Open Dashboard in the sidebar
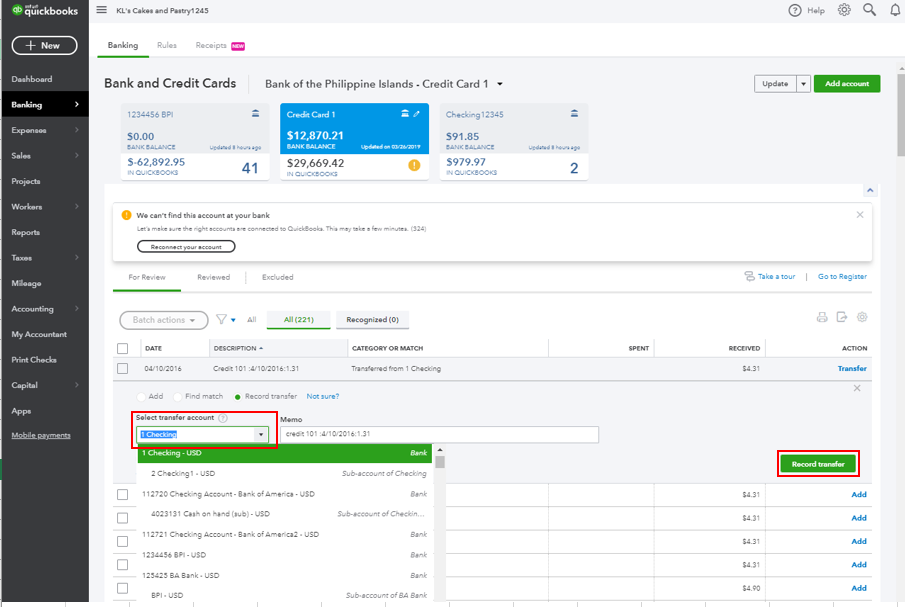Viewport: 905px width, 607px height. click(x=32, y=79)
